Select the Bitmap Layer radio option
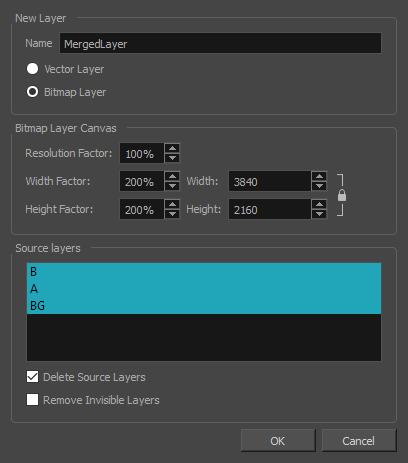The image size is (408, 463). pos(32,92)
